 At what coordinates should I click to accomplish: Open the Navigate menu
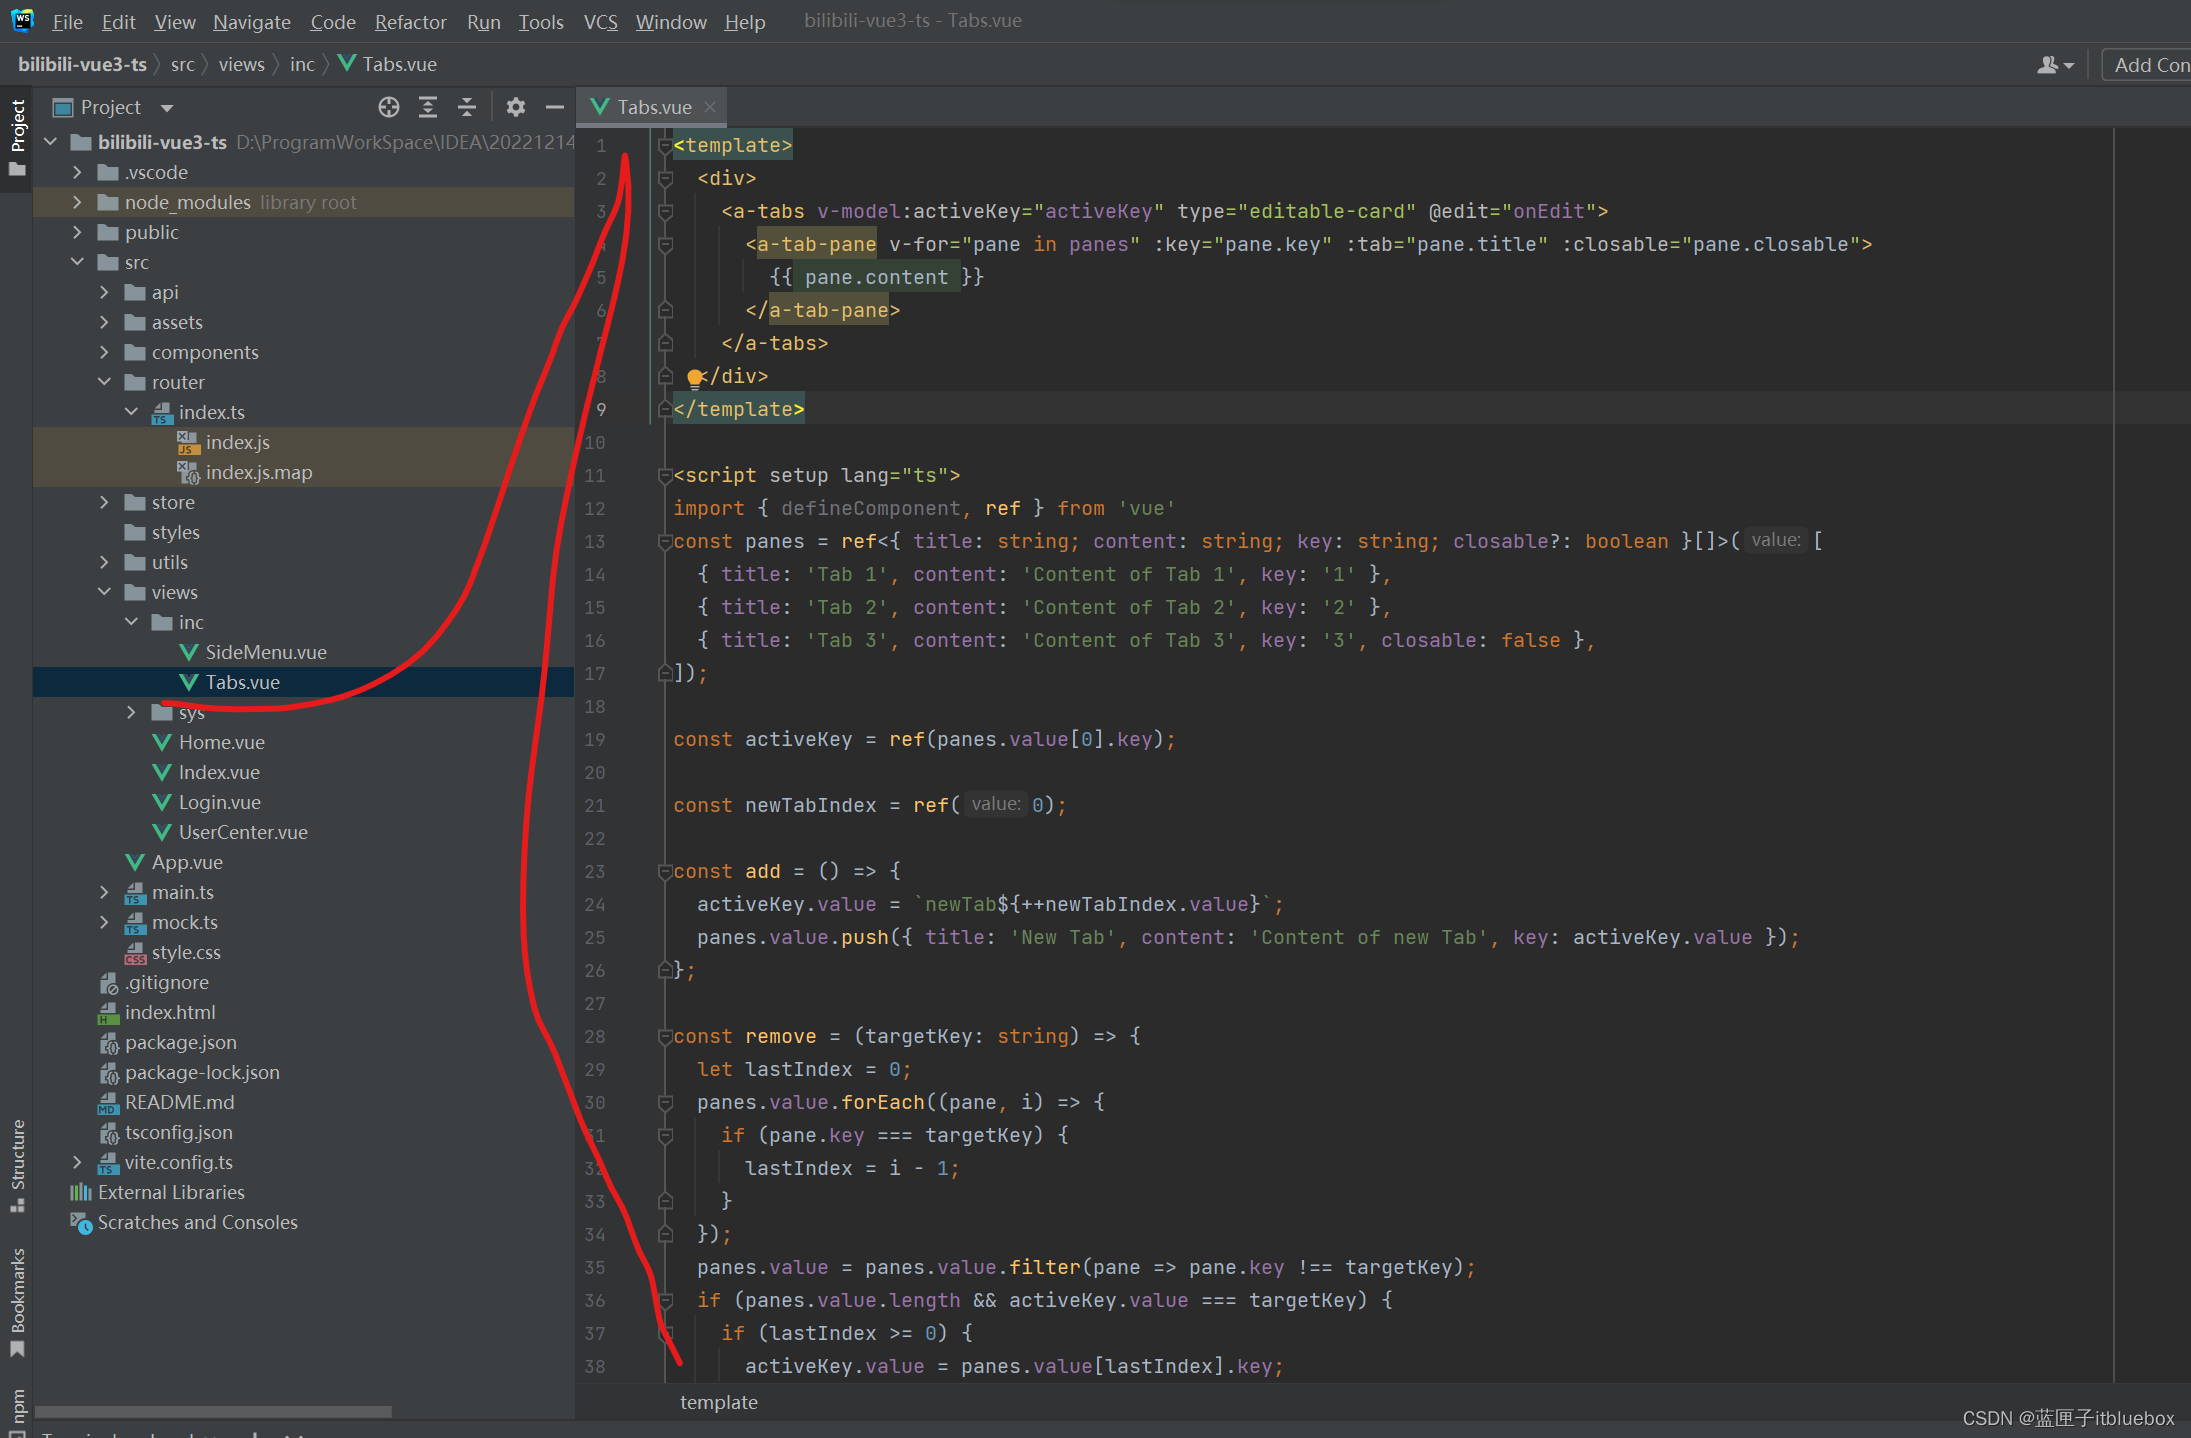(251, 21)
